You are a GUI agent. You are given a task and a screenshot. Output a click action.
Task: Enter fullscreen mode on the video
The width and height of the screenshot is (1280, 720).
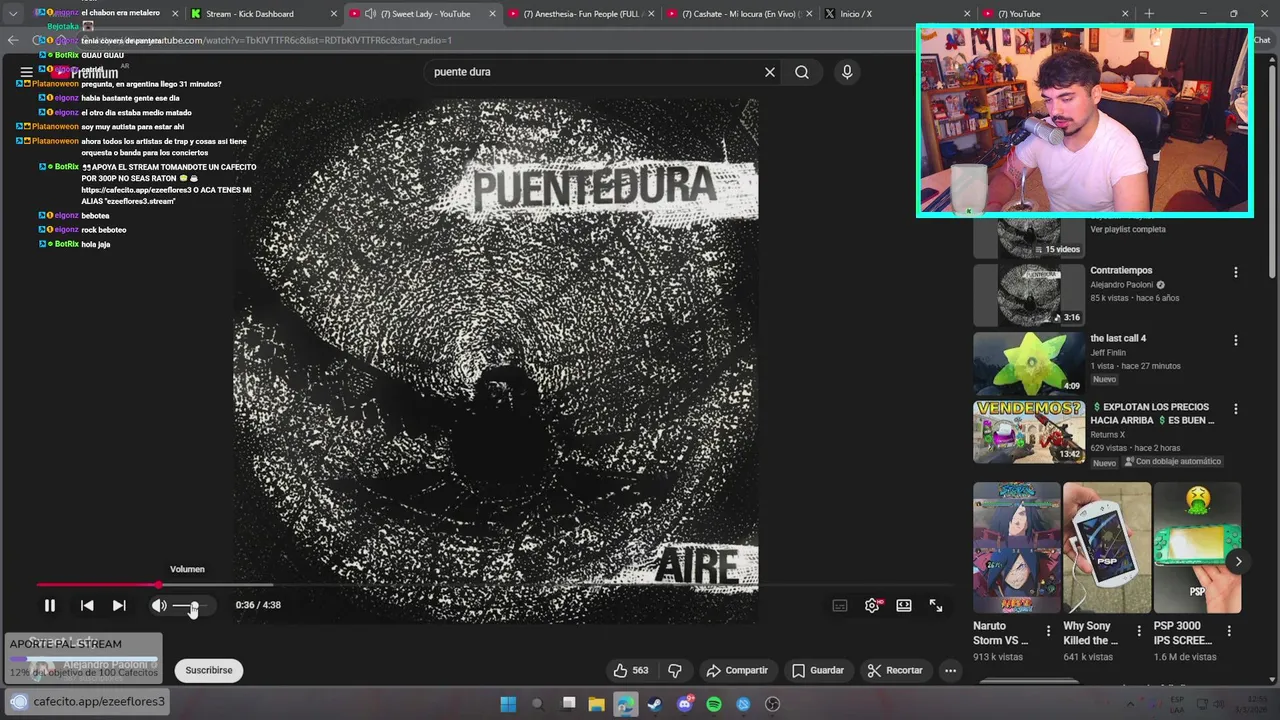936,605
